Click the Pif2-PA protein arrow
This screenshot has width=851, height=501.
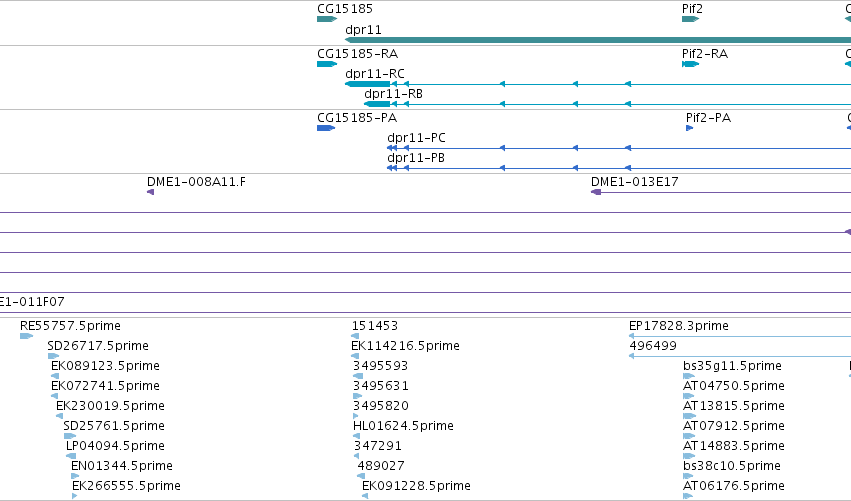[x=689, y=128]
